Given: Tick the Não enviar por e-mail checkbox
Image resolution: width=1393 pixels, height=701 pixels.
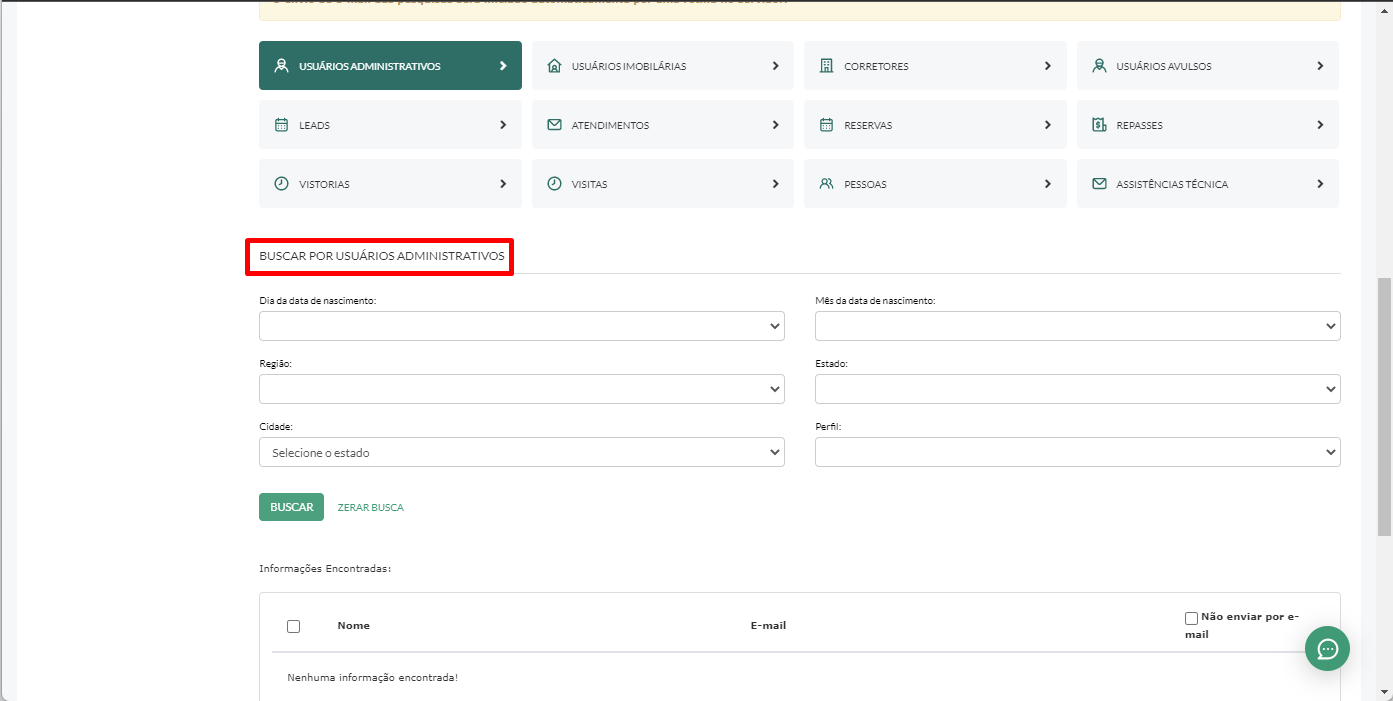Looking at the screenshot, I should [x=1191, y=618].
